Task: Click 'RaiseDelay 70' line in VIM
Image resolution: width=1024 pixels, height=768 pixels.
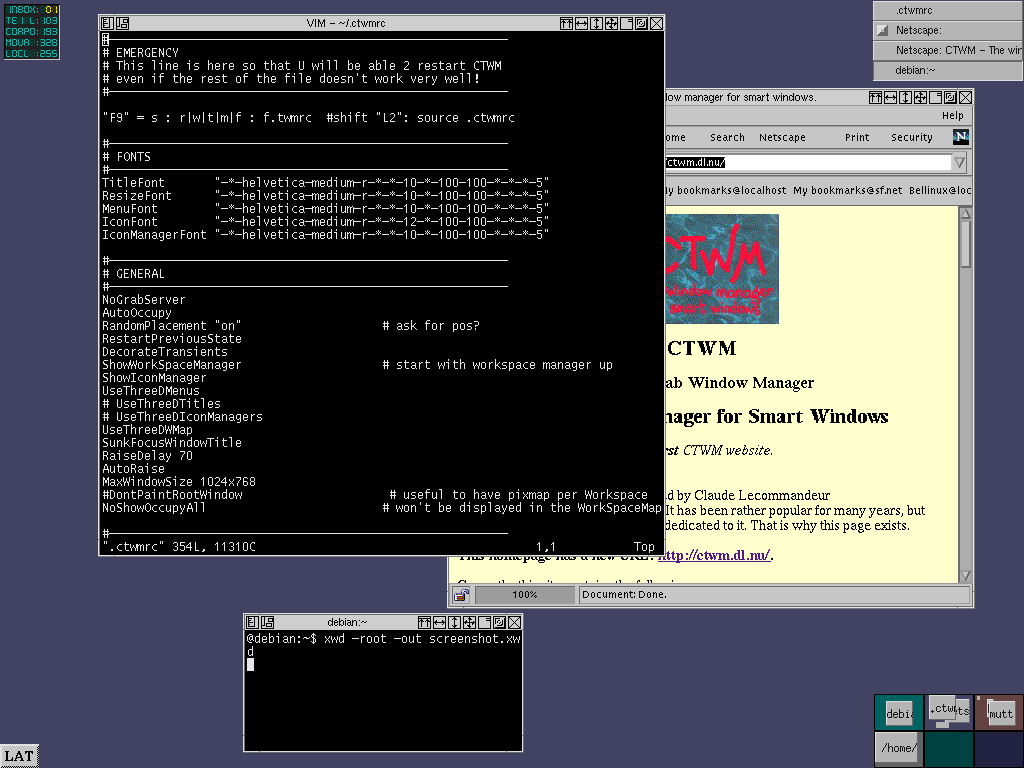Action: [148, 456]
